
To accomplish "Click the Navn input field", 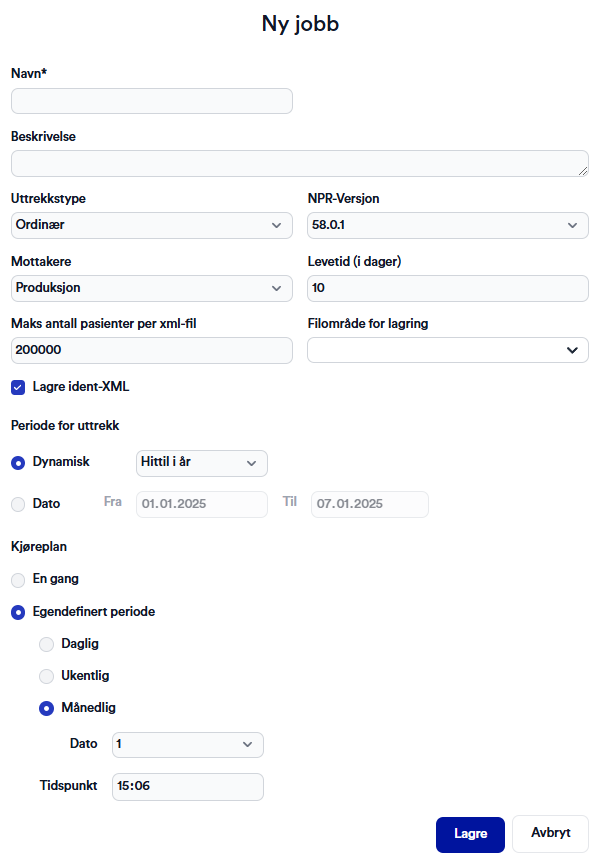I will [151, 100].
